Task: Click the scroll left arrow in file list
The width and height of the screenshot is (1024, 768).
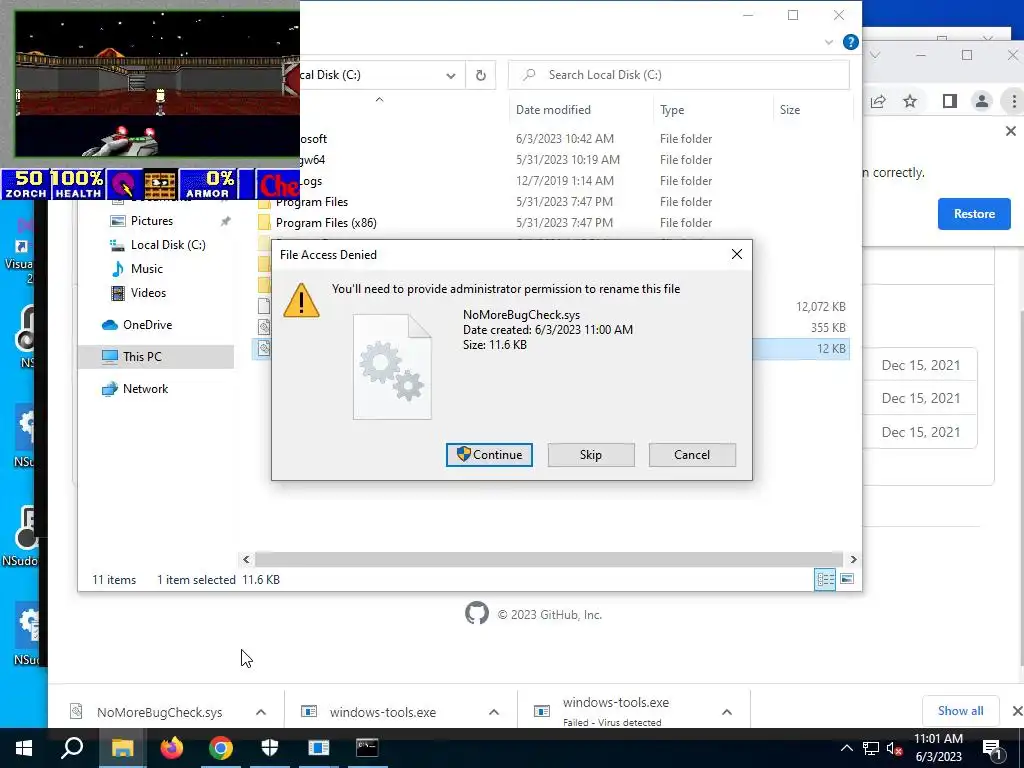Action: point(246,560)
